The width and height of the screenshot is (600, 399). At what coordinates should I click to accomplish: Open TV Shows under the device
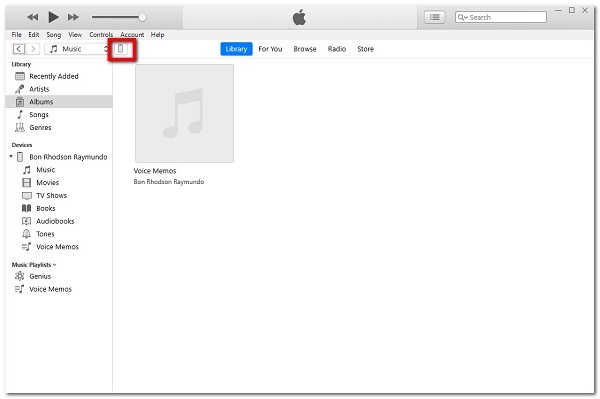pyautogui.click(x=51, y=195)
